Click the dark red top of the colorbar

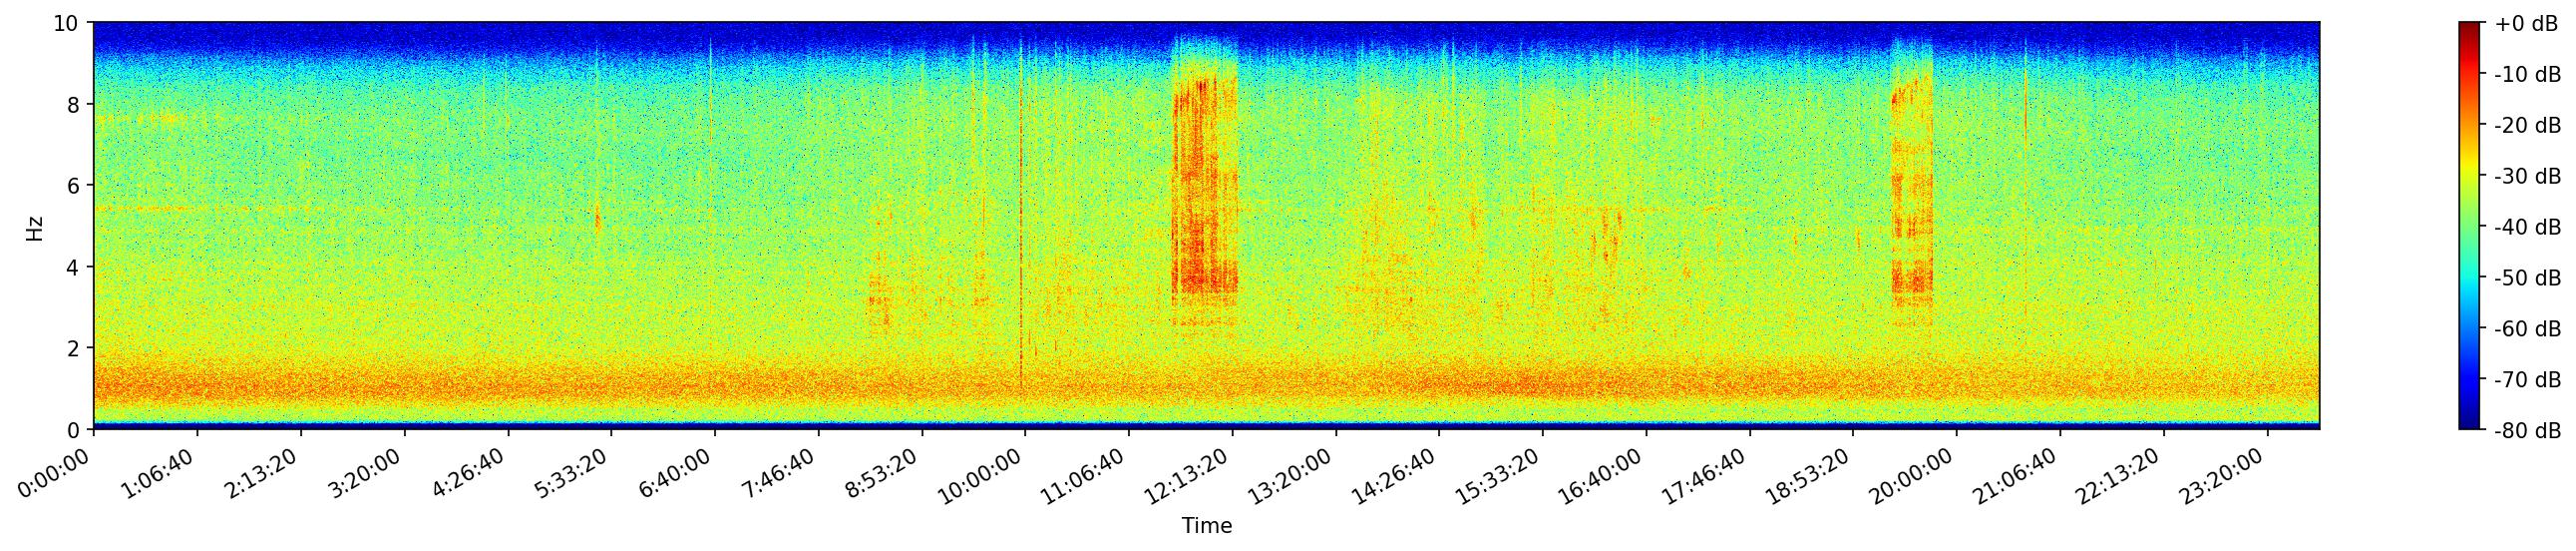click(2470, 28)
